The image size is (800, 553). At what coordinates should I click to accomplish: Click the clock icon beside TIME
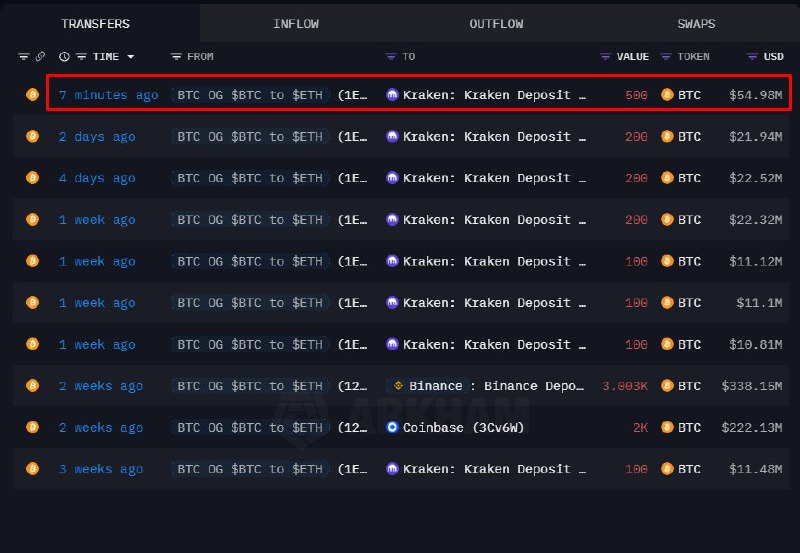click(x=64, y=57)
